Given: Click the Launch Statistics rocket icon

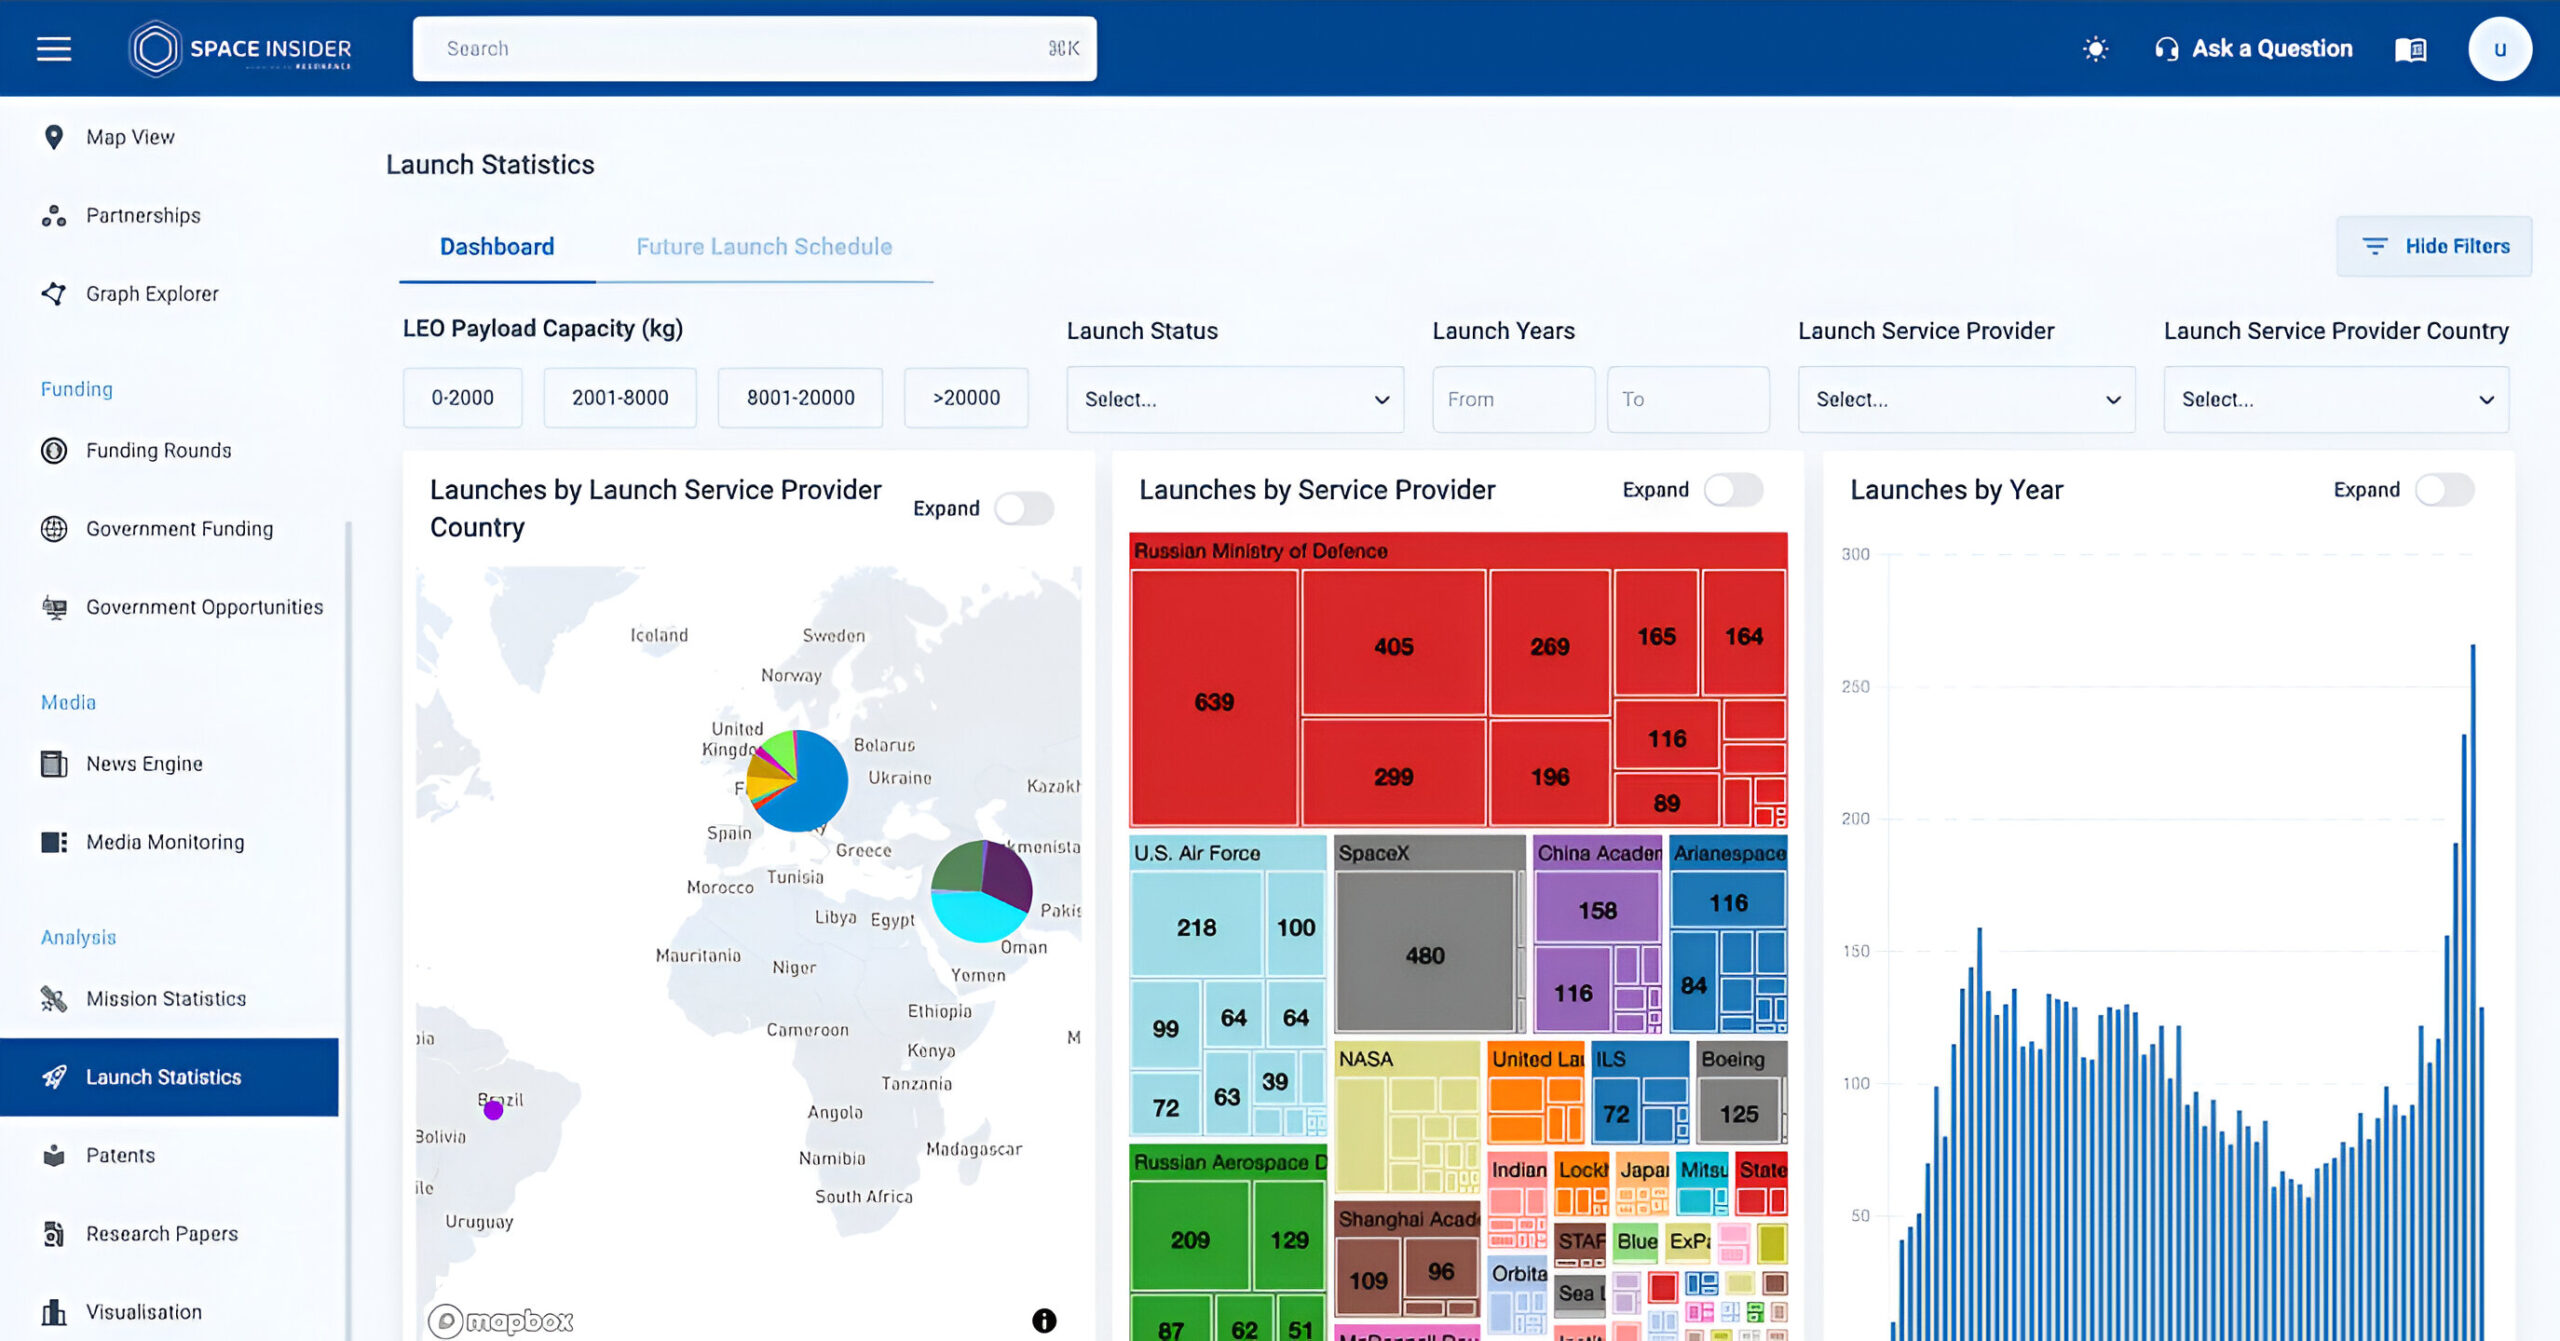Looking at the screenshot, I should tap(54, 1077).
